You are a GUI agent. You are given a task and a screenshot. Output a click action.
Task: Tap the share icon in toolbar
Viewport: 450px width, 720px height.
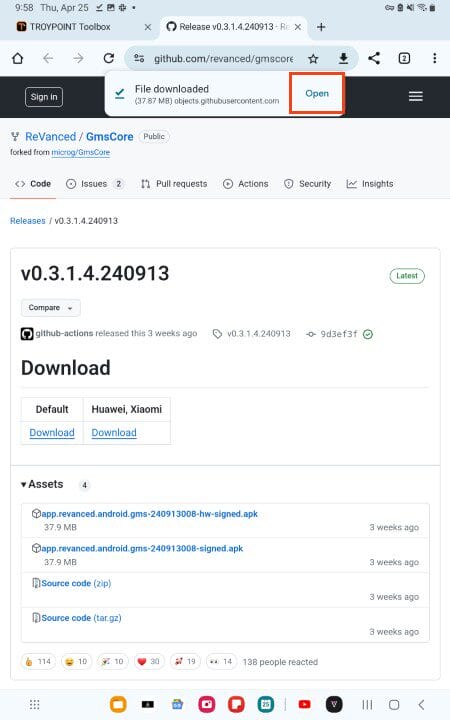coord(374,58)
